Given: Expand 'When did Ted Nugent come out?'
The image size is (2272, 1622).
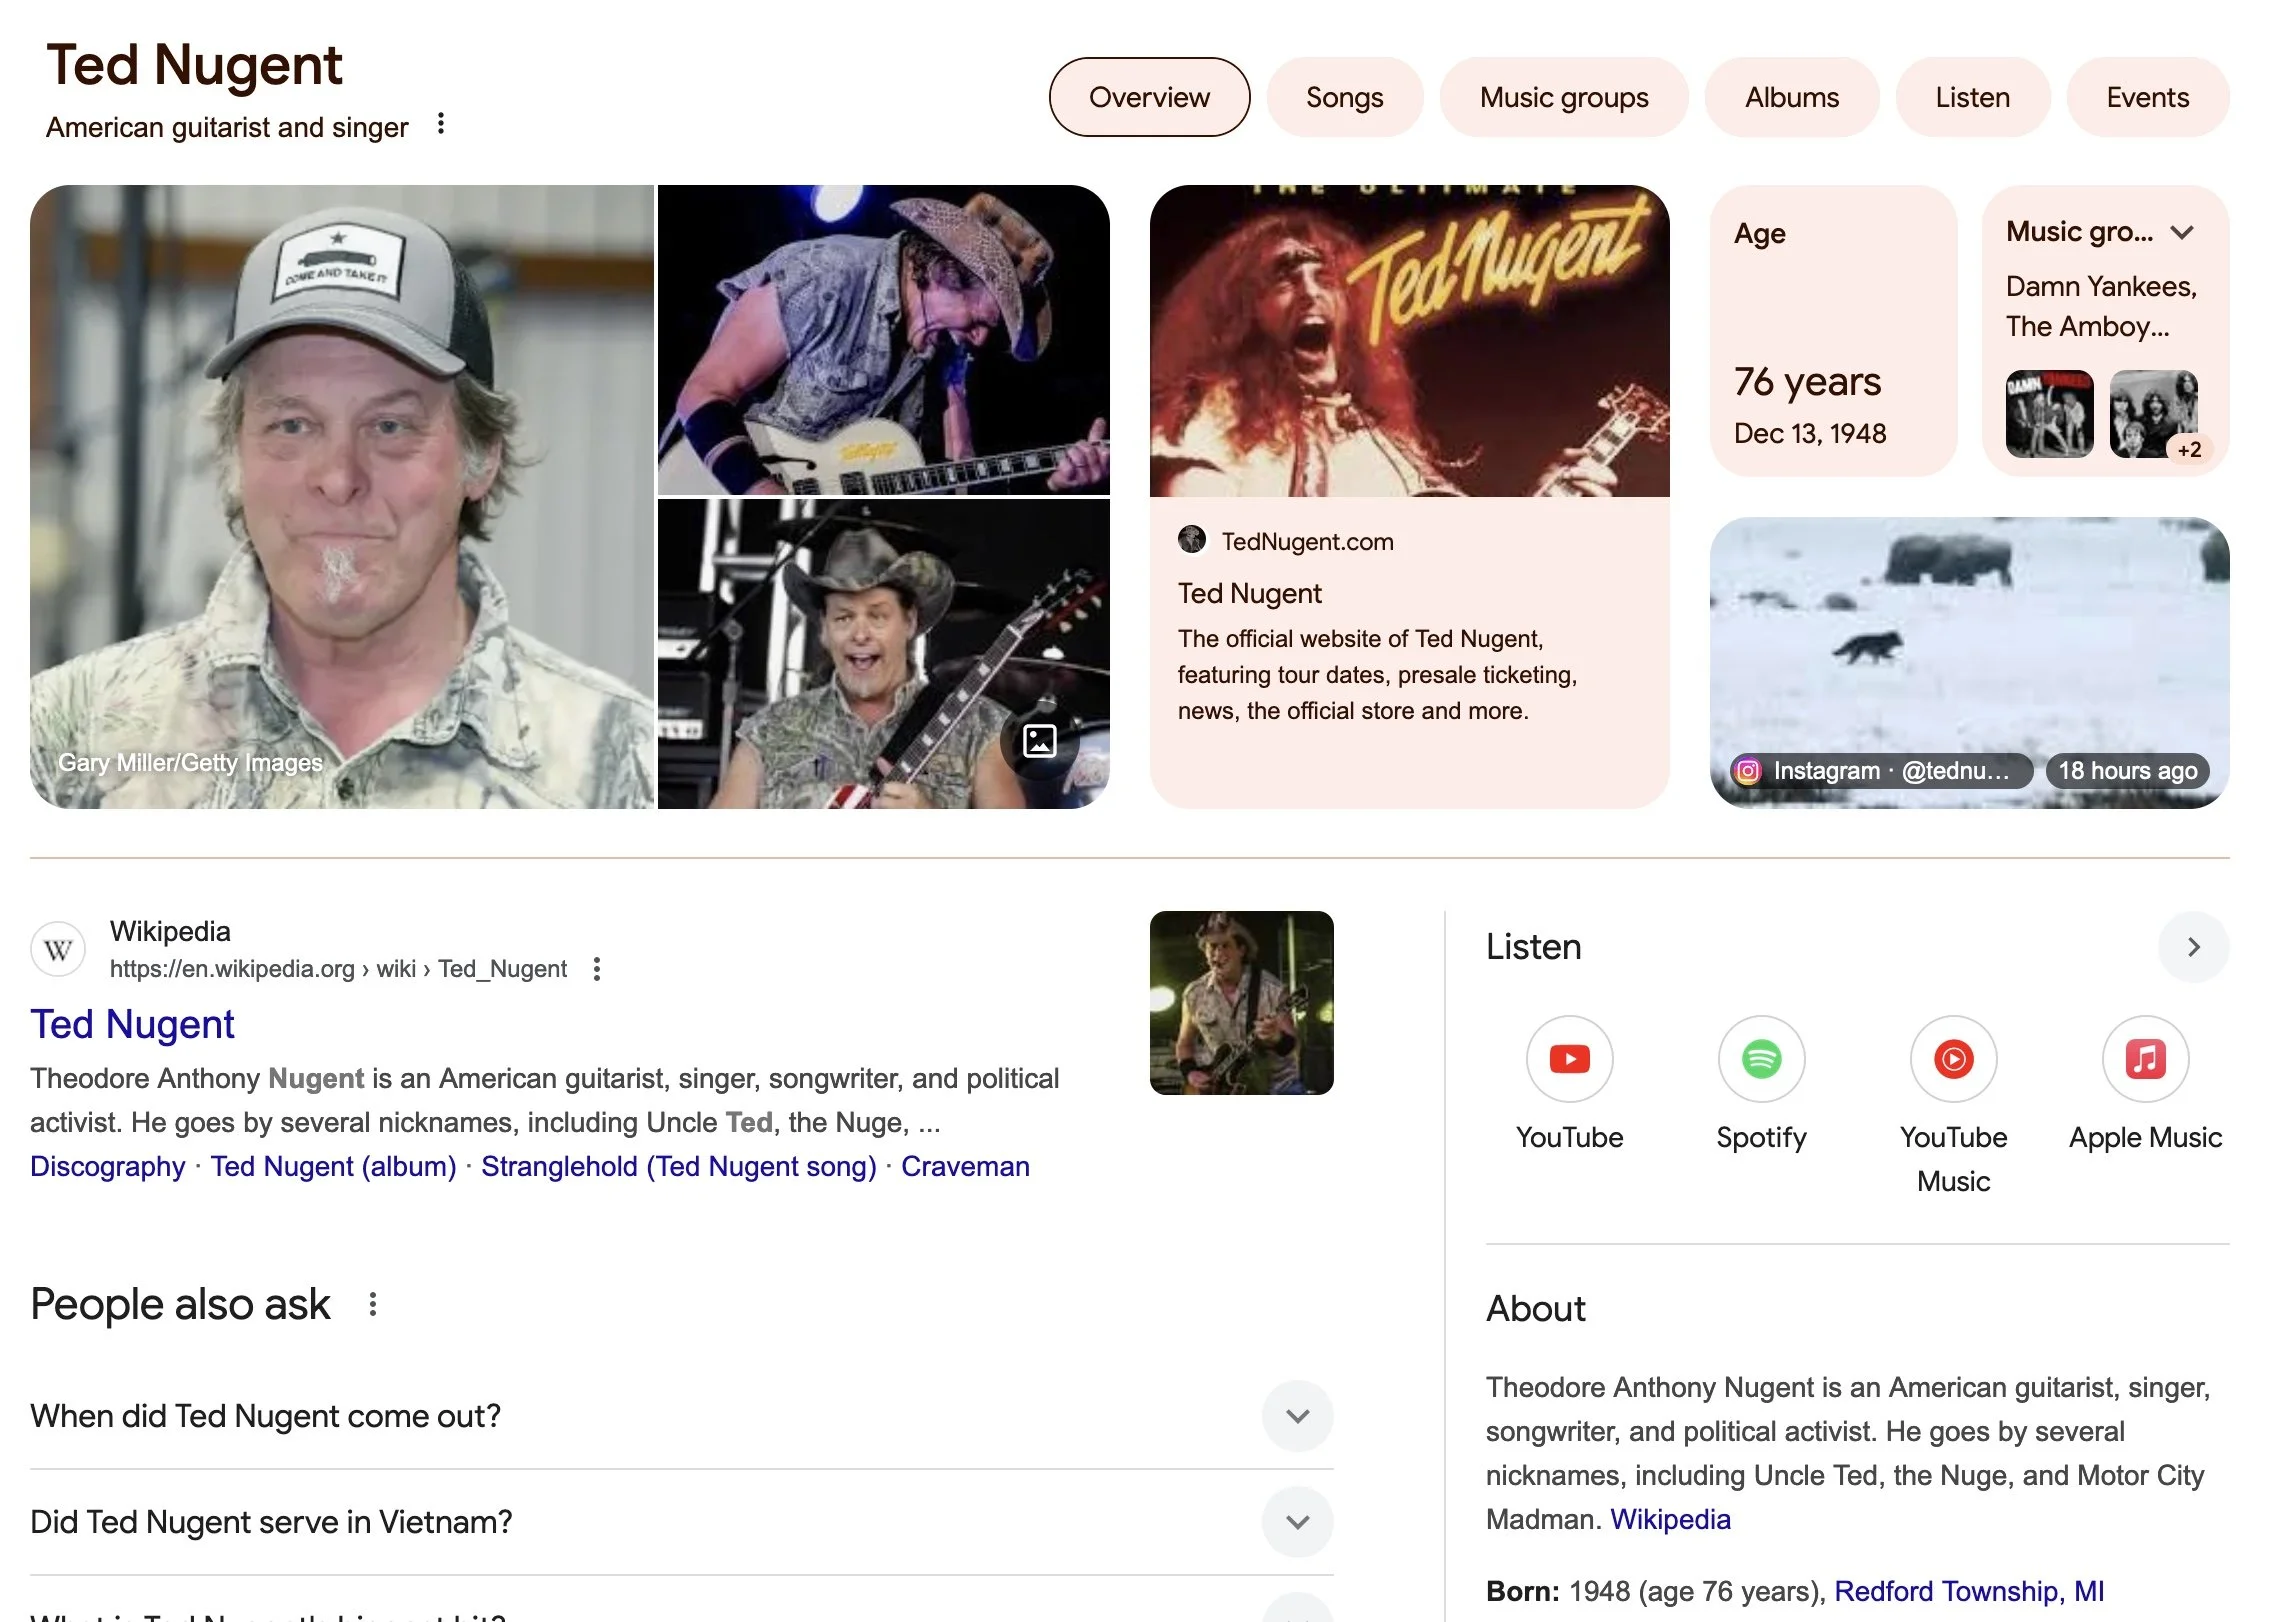Looking at the screenshot, I should [x=1297, y=1416].
